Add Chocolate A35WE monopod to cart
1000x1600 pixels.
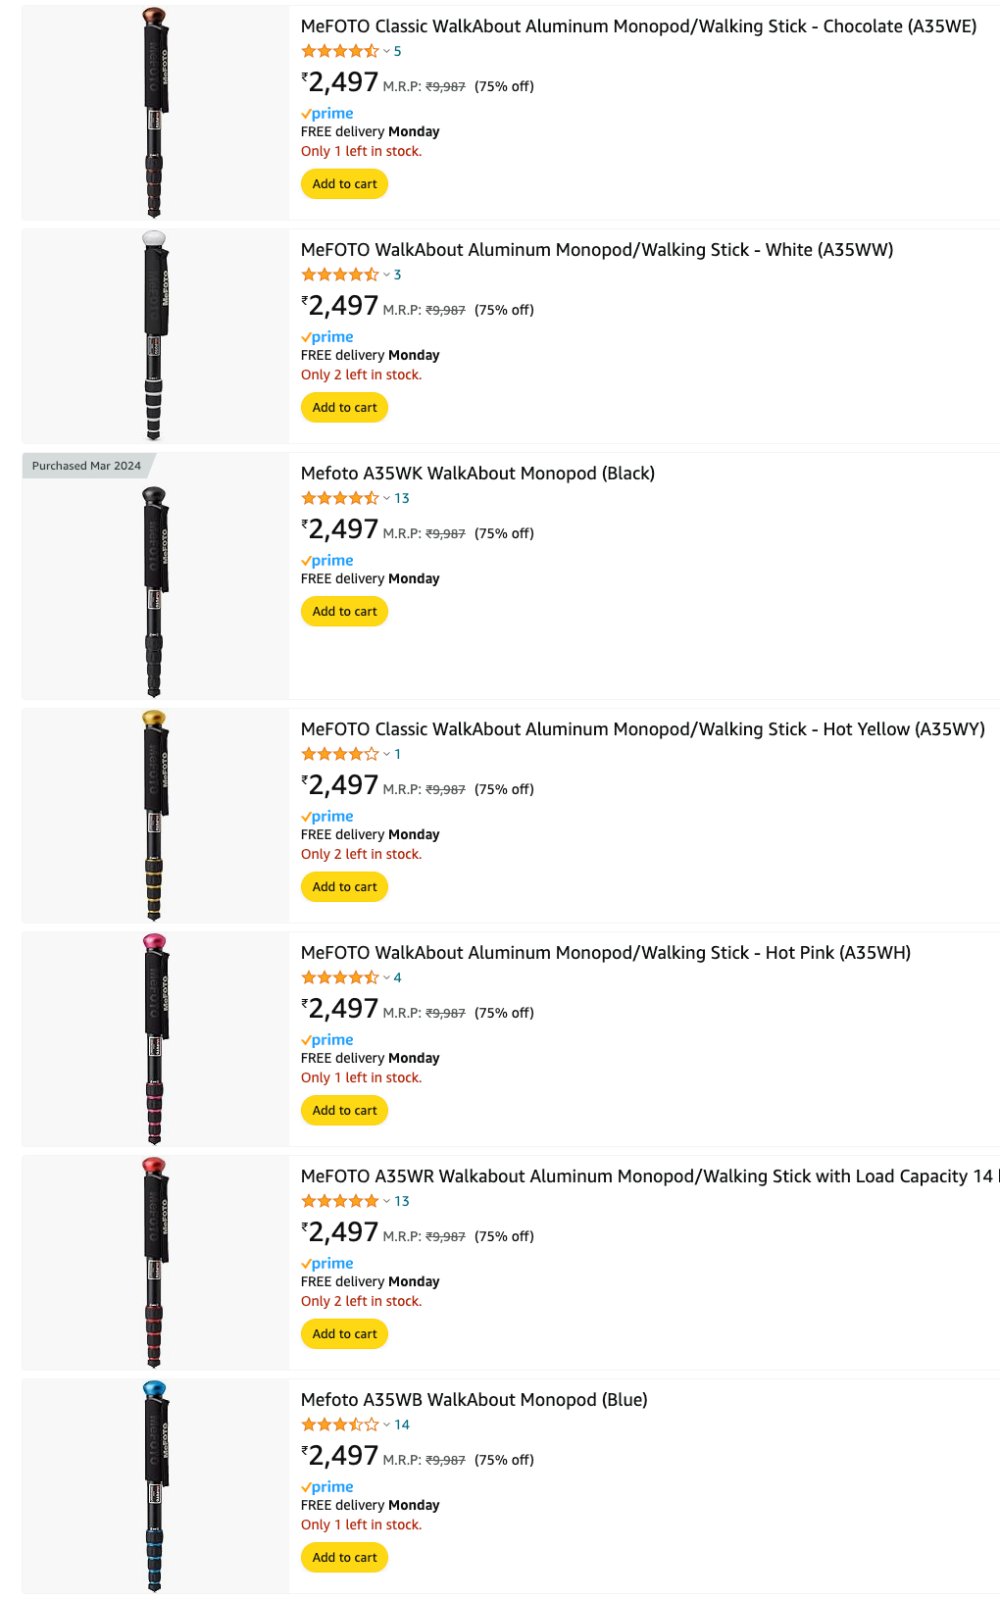(x=344, y=184)
